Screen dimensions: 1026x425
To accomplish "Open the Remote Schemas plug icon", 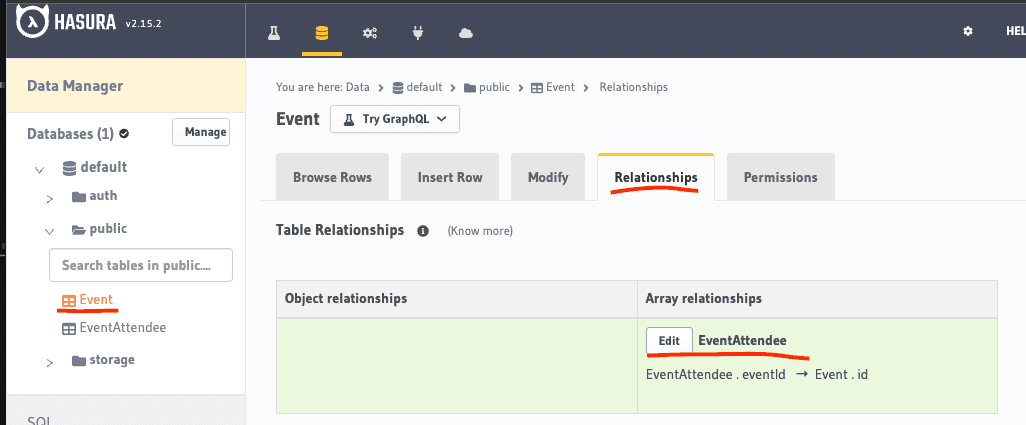I will click(418, 32).
